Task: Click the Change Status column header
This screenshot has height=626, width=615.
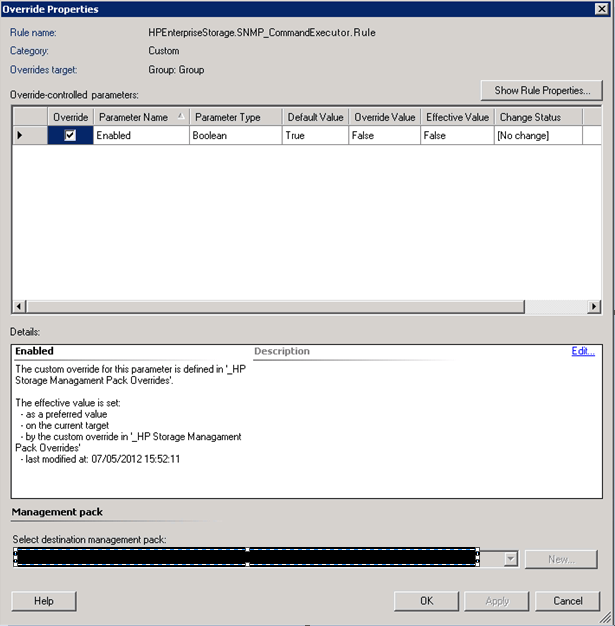Action: coord(538,117)
